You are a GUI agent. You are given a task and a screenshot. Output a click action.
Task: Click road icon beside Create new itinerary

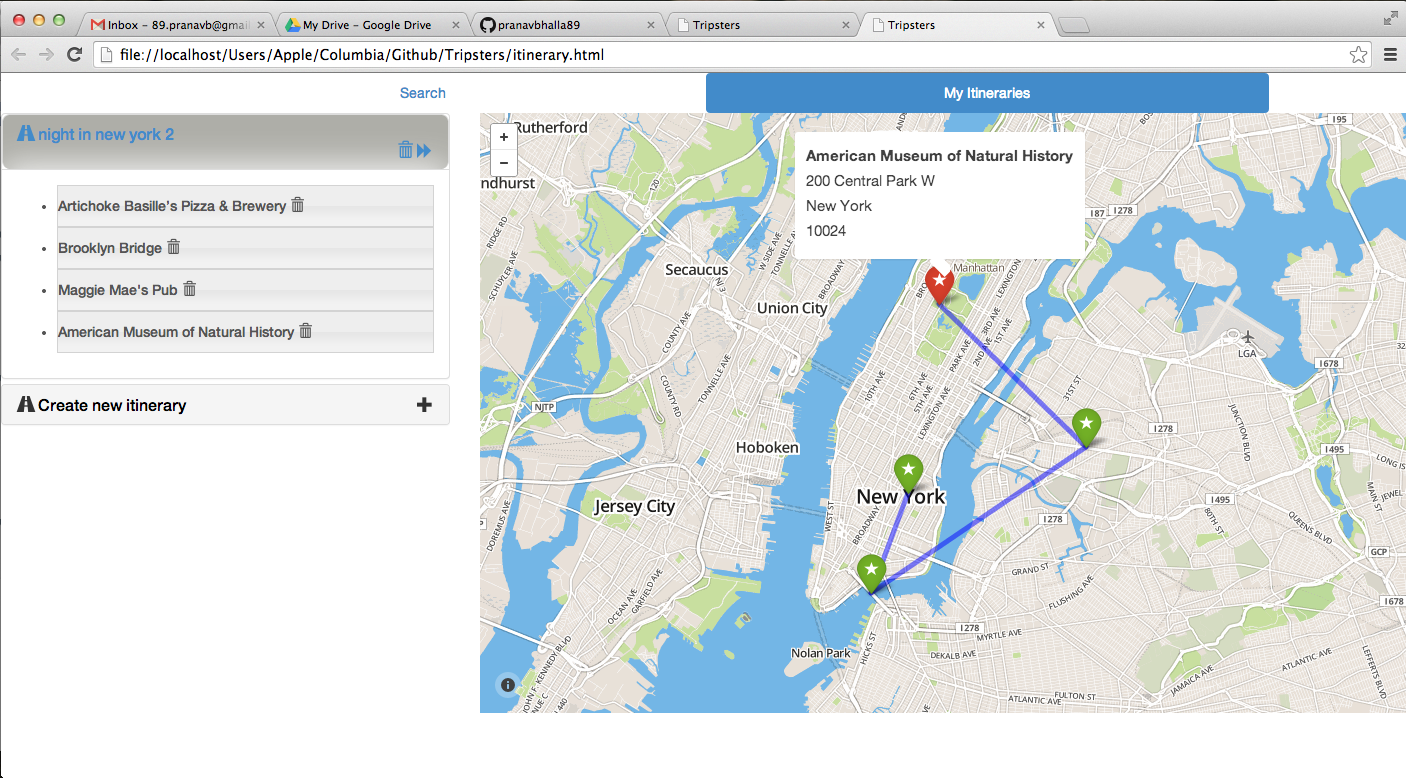pyautogui.click(x=26, y=404)
